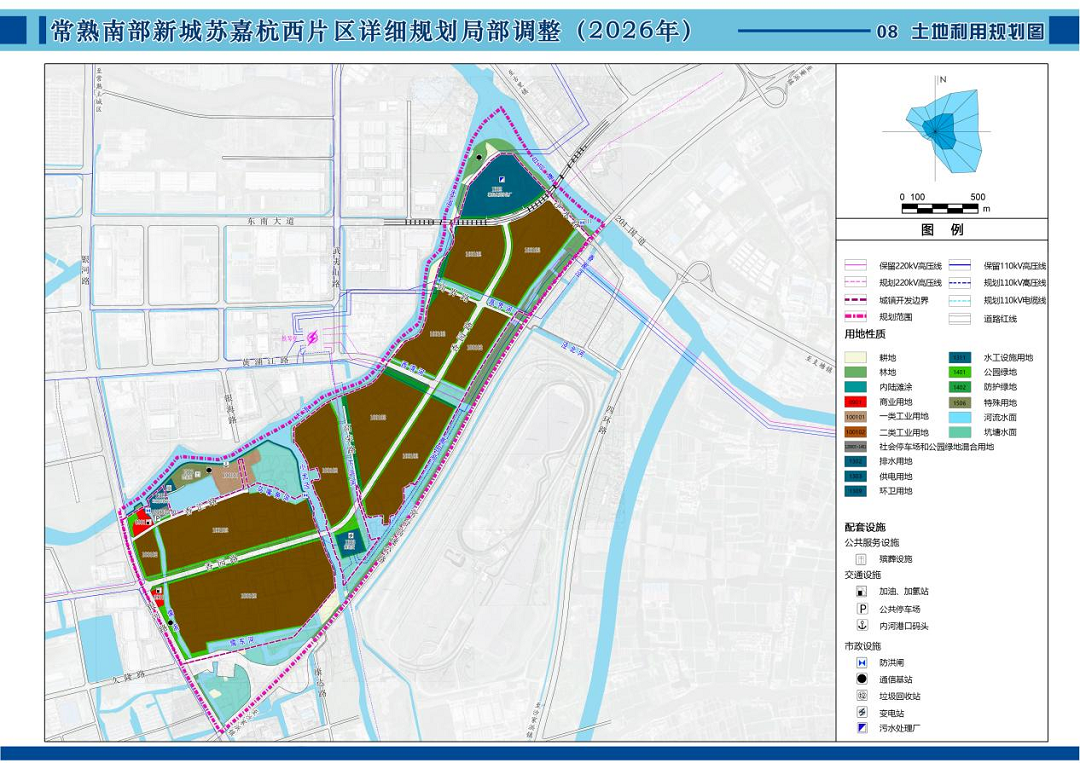Click the 加油、加氢站 legend icon
The height and width of the screenshot is (763, 1080).
(x=859, y=591)
